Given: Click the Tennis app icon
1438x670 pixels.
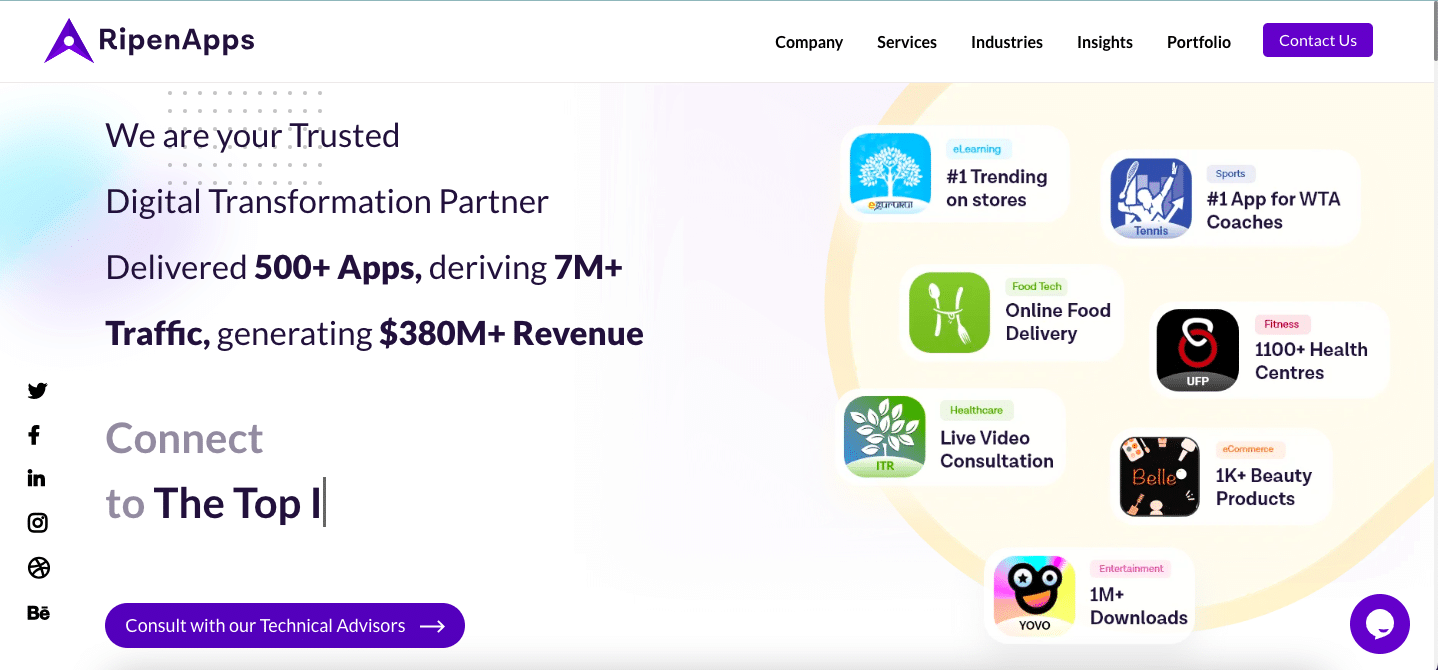Looking at the screenshot, I should [1151, 198].
